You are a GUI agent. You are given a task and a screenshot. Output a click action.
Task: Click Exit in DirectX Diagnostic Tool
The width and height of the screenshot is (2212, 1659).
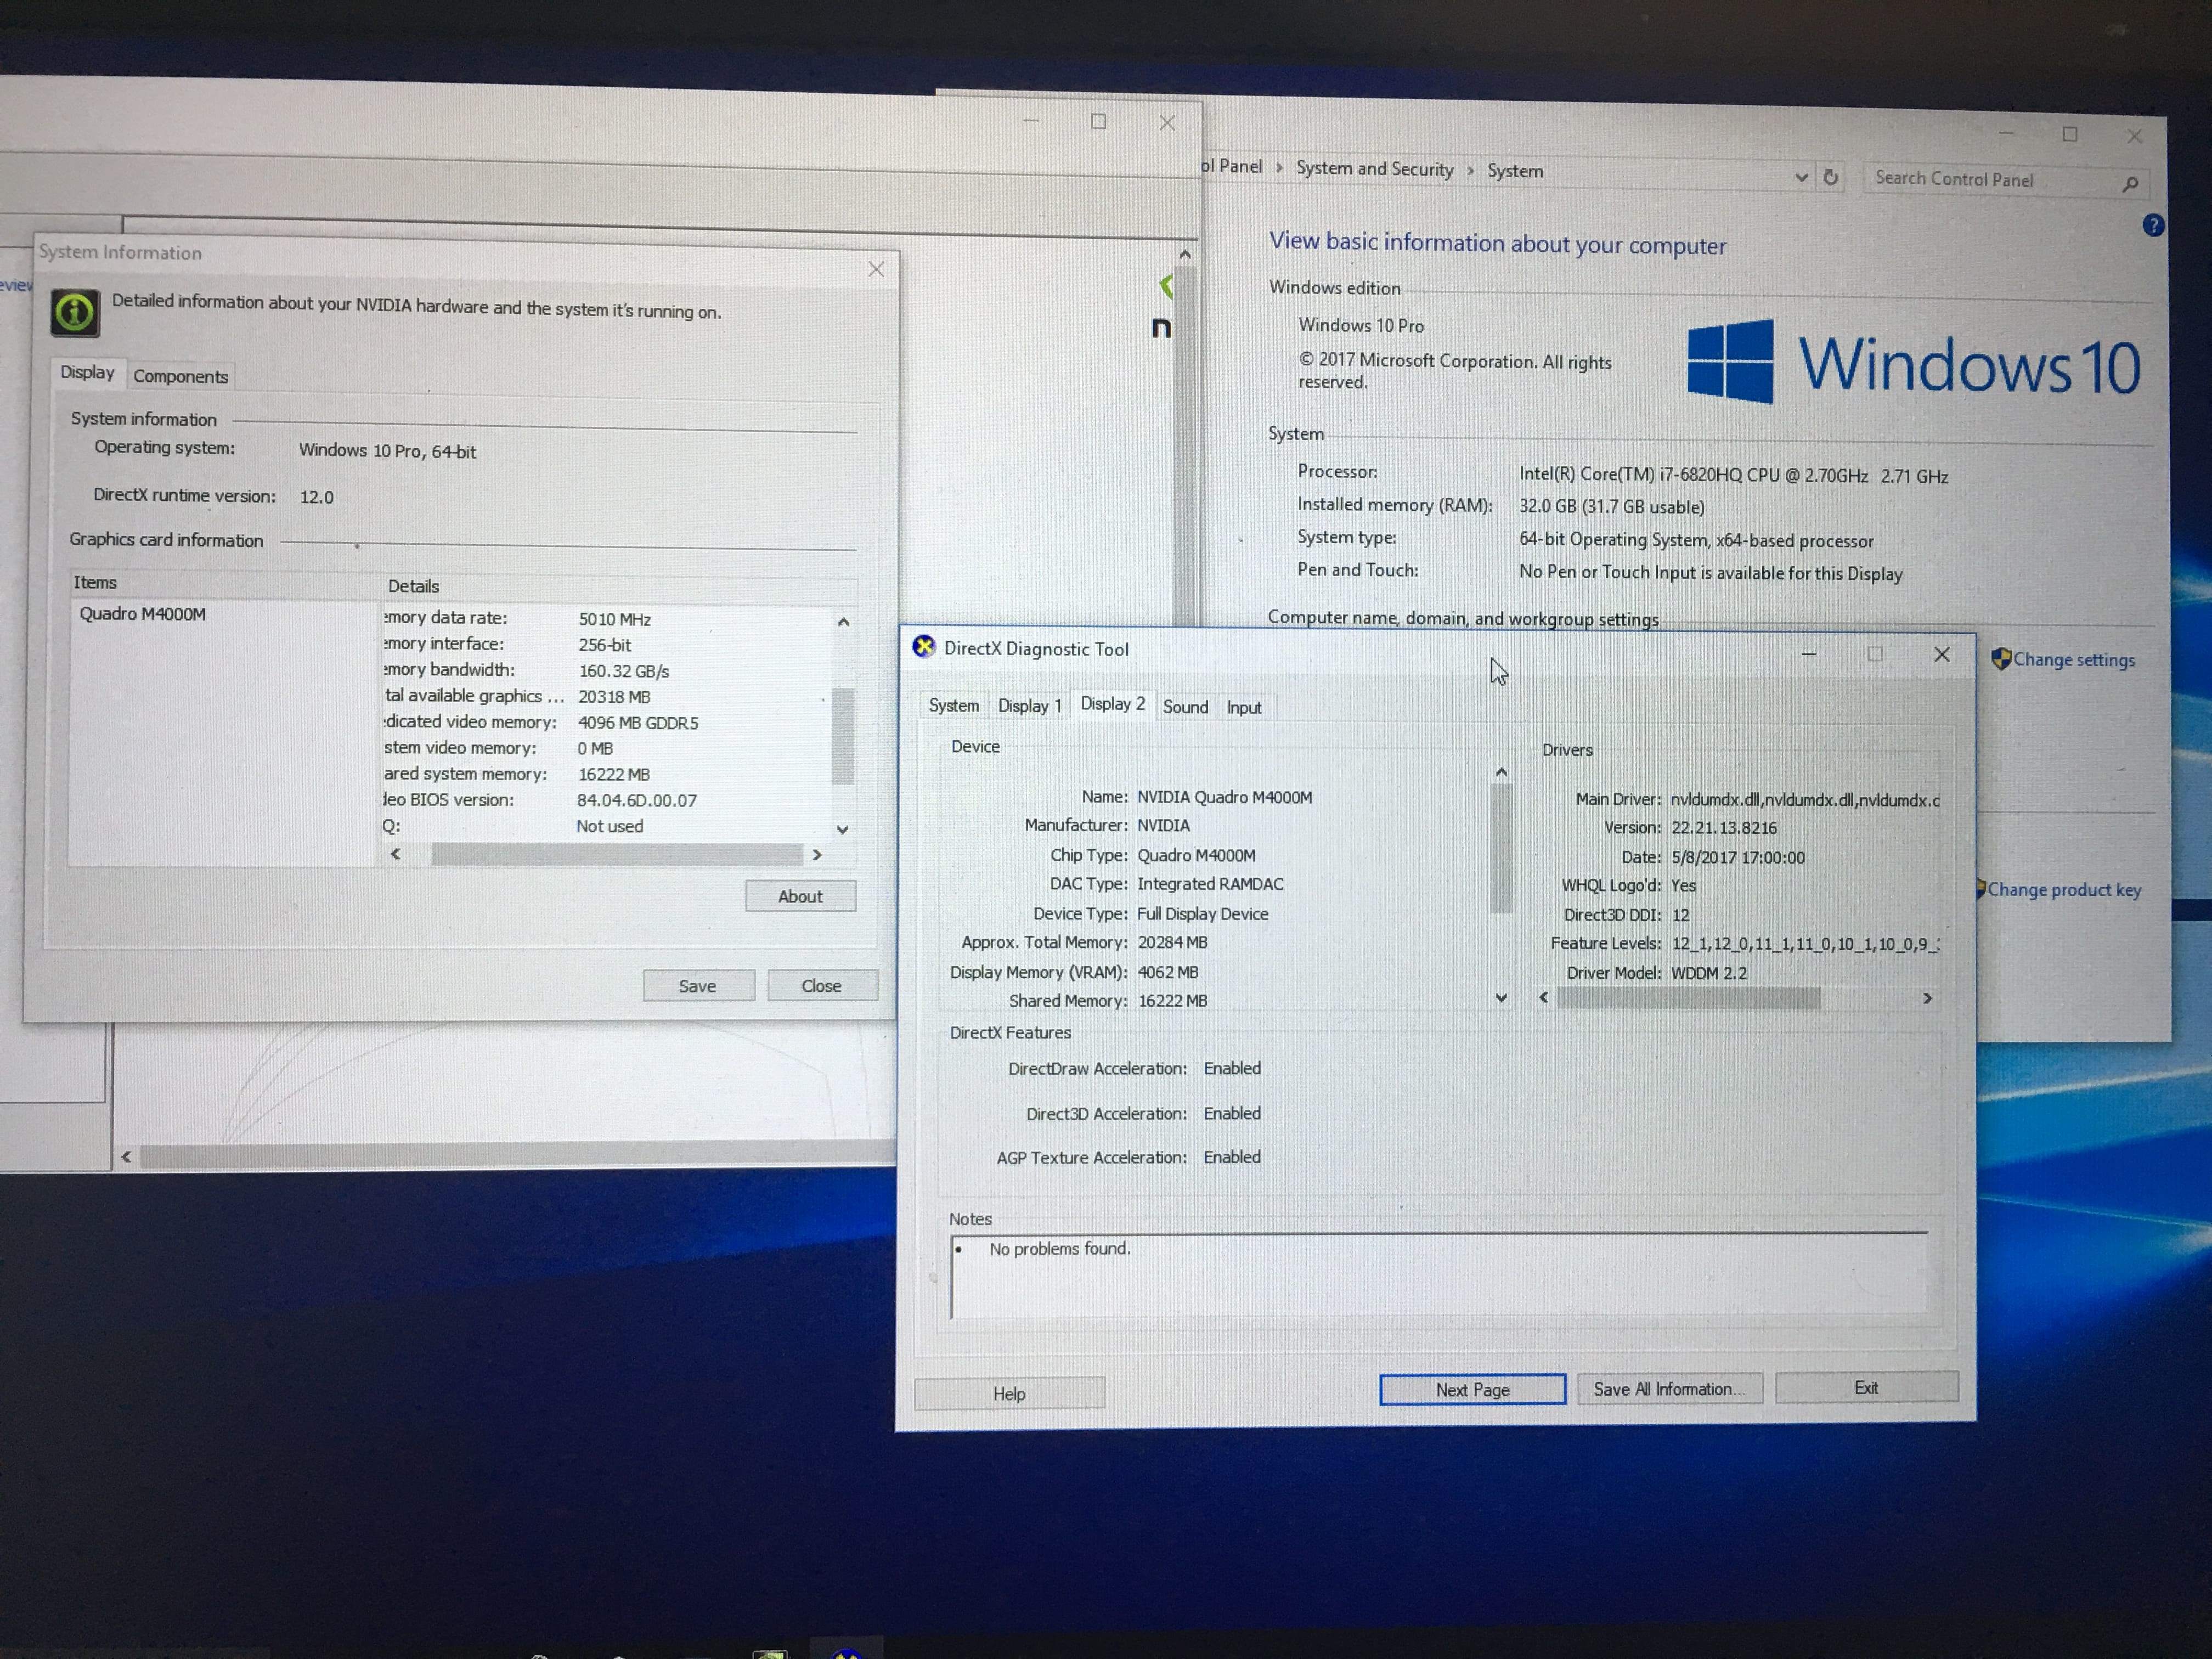point(1866,1387)
